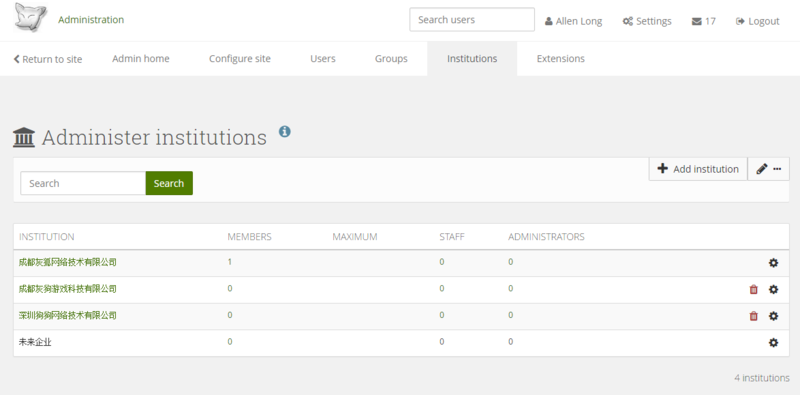800x395 pixels.
Task: Open inbox with 17 messages
Action: [x=704, y=21]
